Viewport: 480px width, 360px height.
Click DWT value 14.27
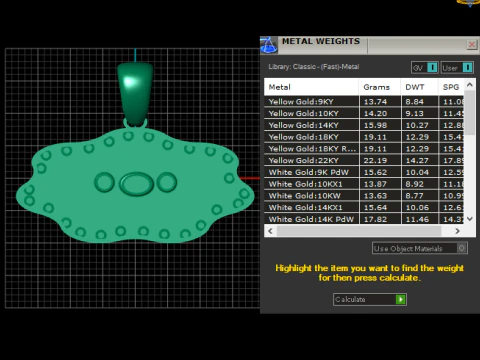417,160
